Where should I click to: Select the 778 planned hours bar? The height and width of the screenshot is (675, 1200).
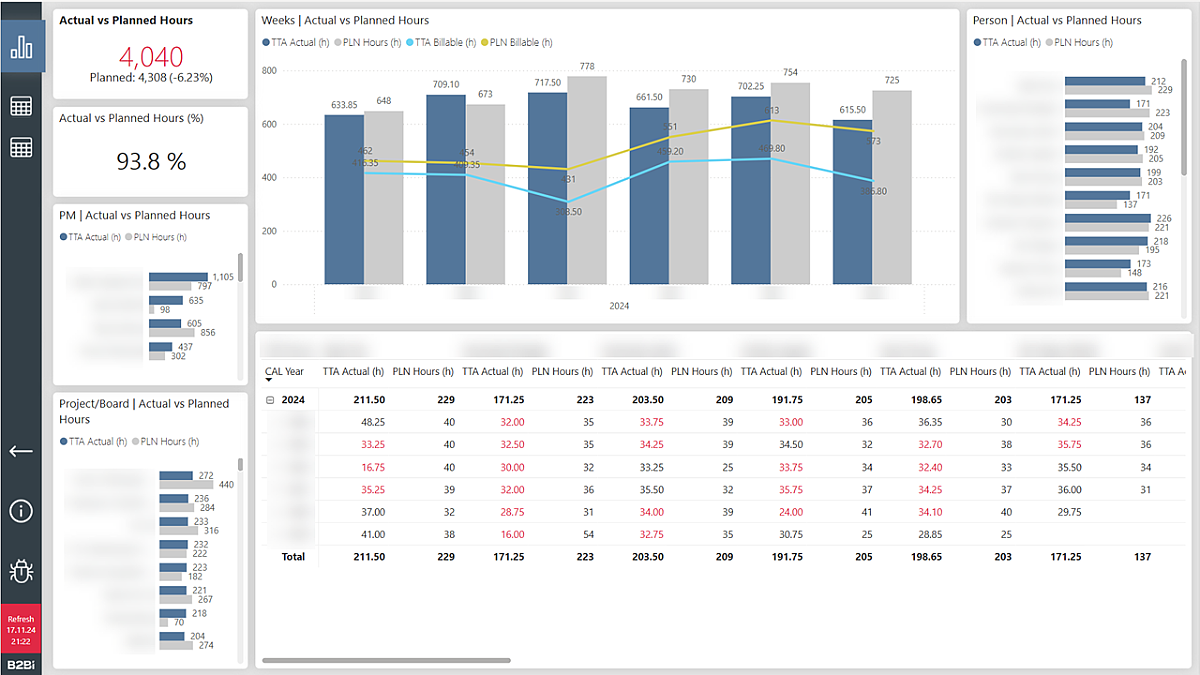586,180
